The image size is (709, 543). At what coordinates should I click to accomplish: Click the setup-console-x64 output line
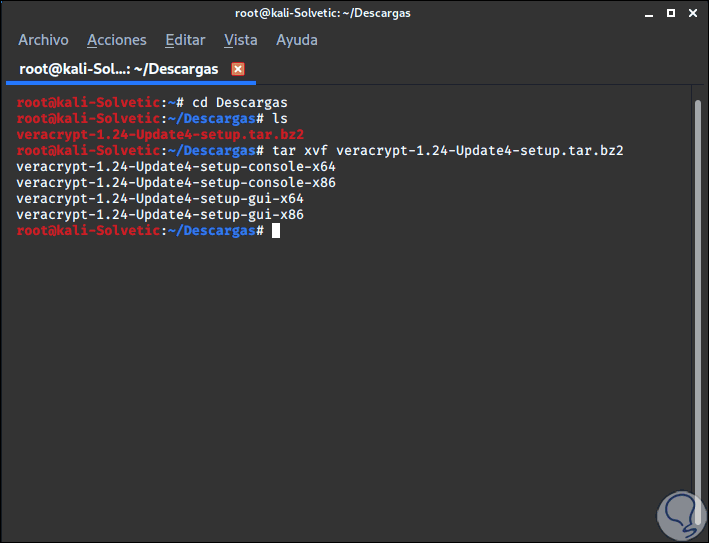click(176, 166)
